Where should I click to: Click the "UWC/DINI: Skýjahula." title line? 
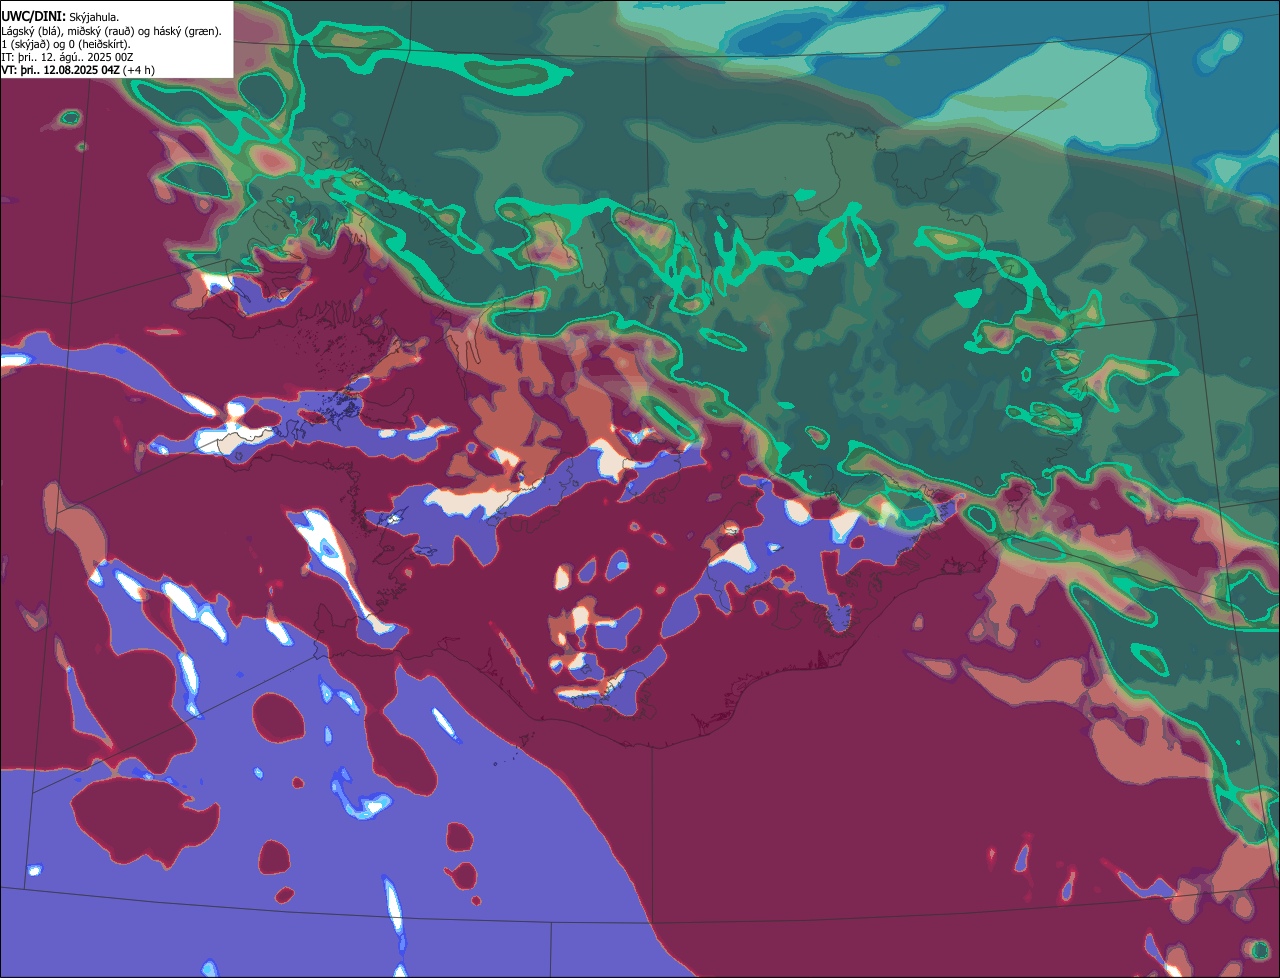coord(62,17)
